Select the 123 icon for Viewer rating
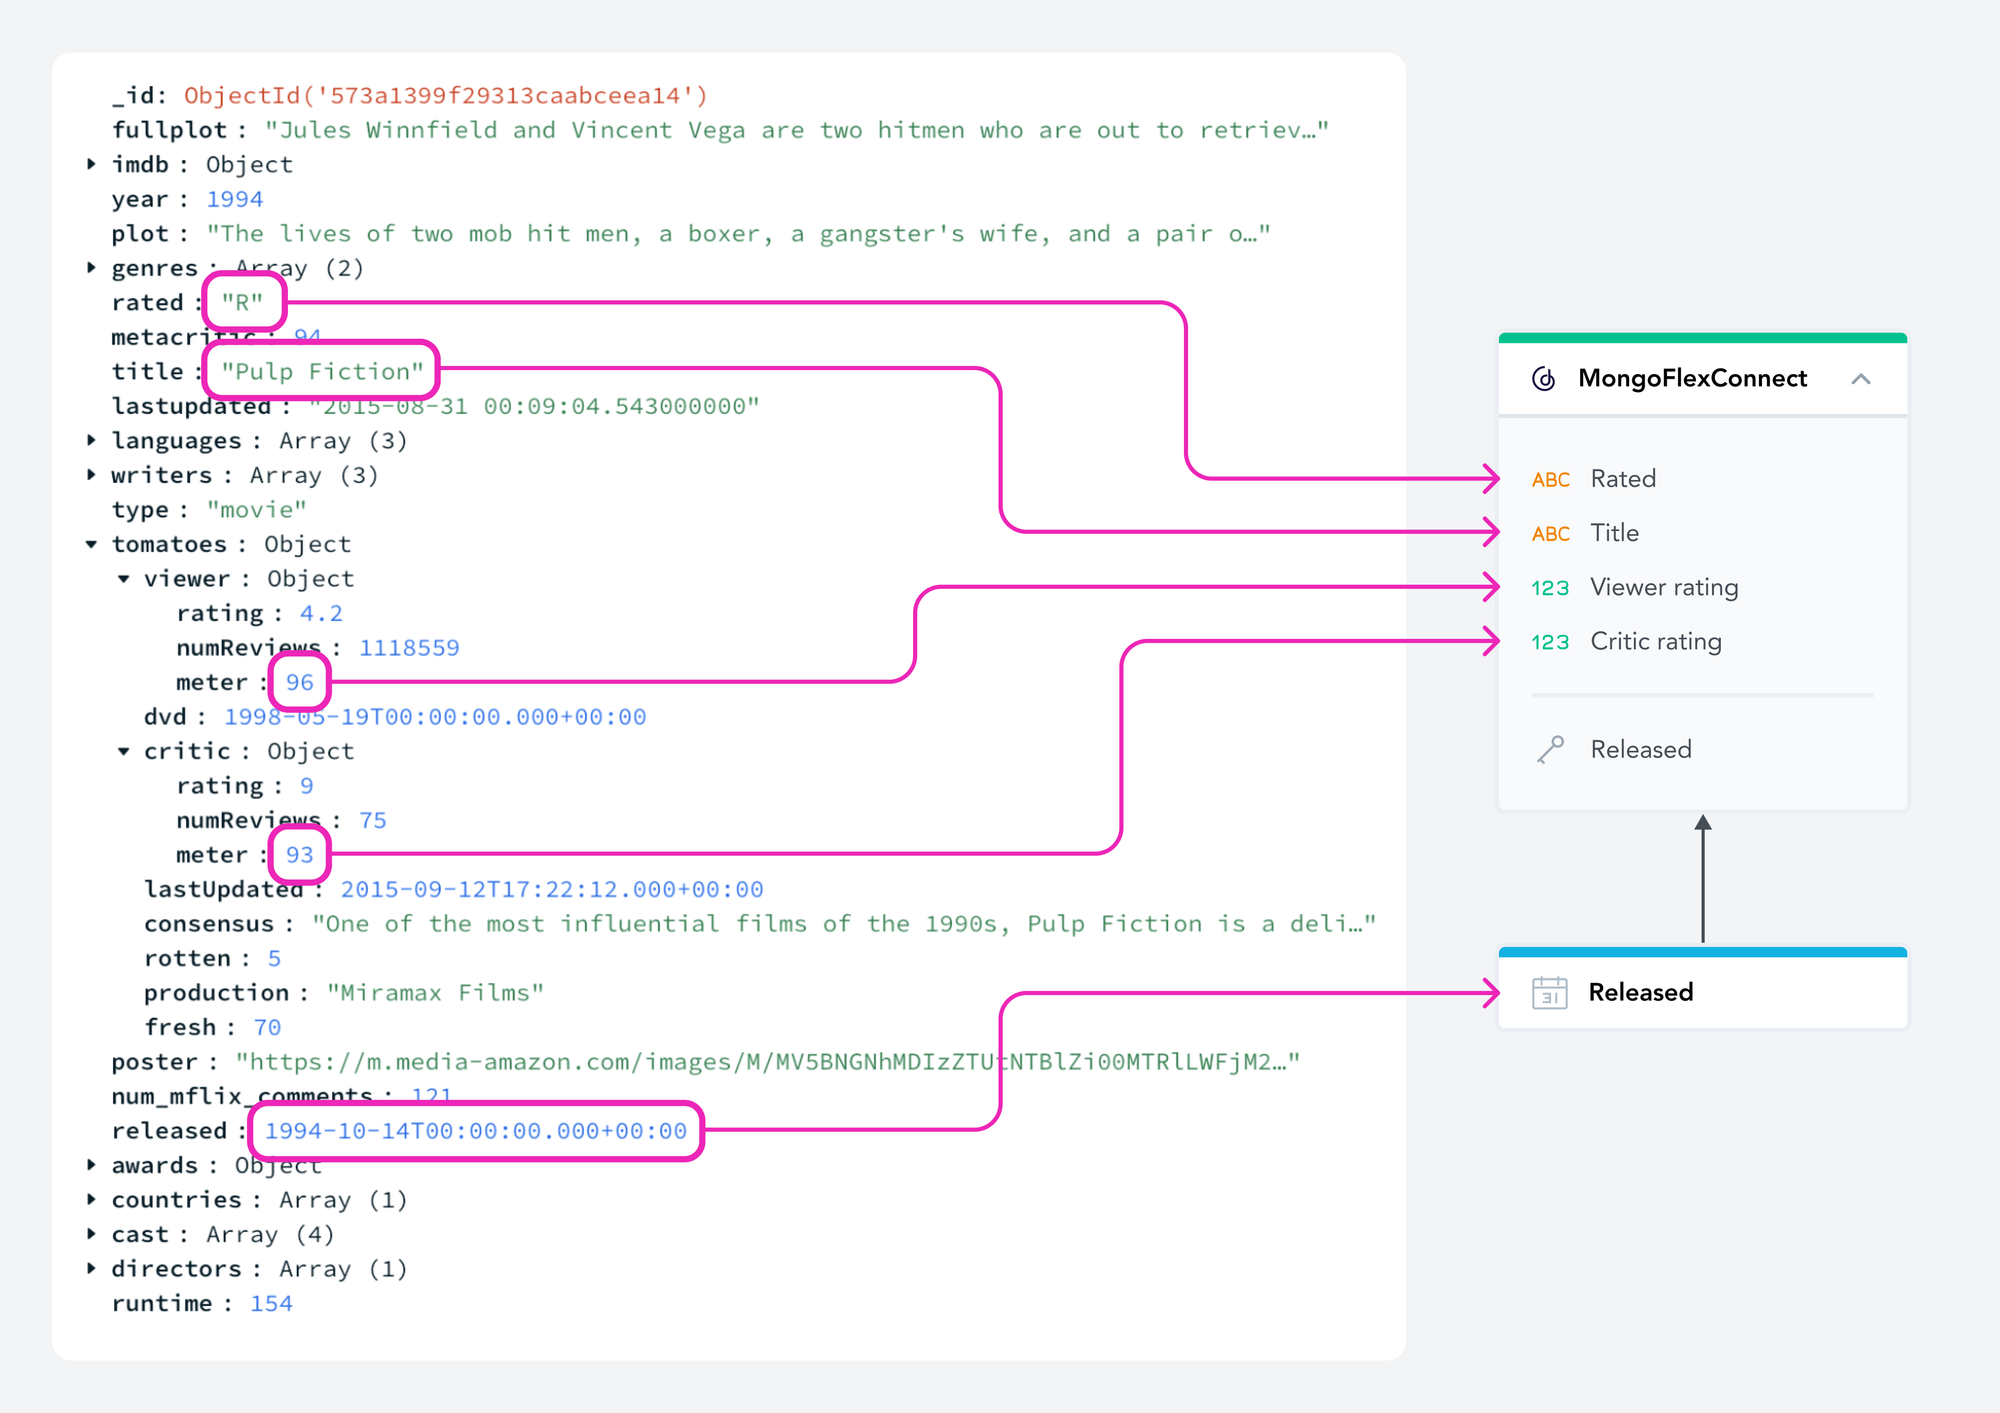Viewport: 2000px width, 1413px height. point(1549,588)
